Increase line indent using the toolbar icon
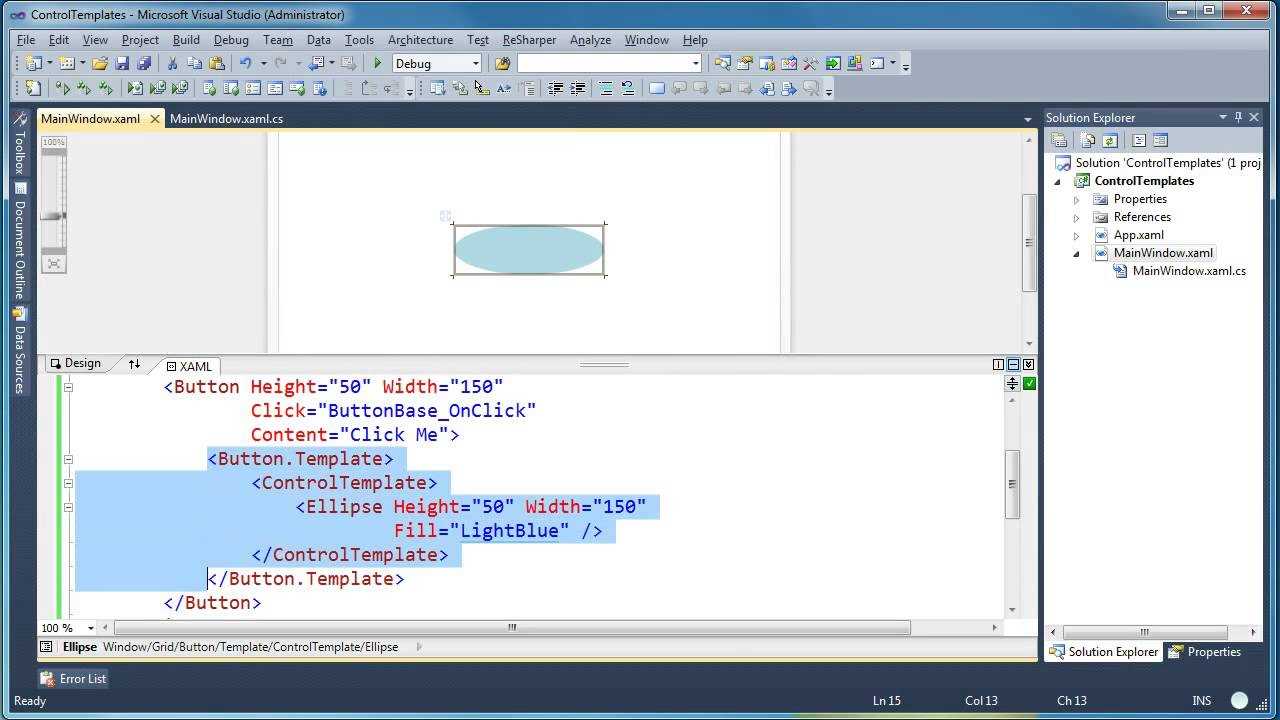 577,88
